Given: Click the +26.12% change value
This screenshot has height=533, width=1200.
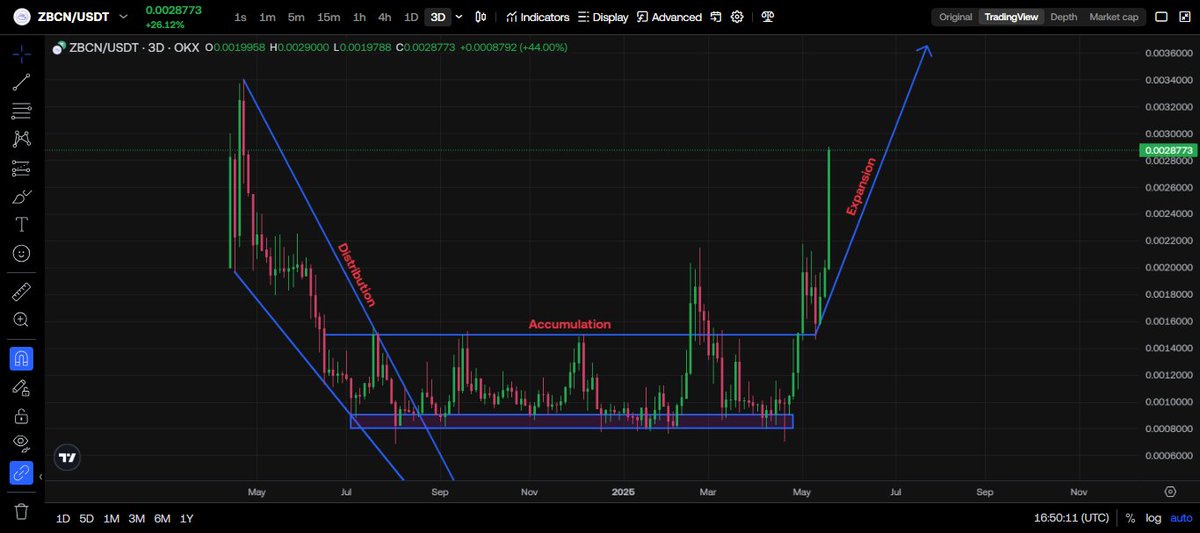Looking at the screenshot, I should pyautogui.click(x=165, y=24).
